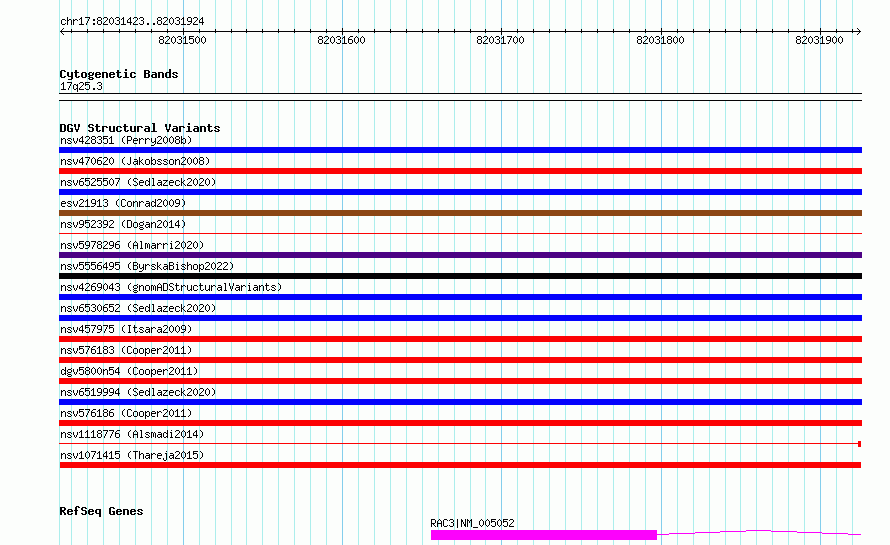Click the blue bar under nsv4269043

tap(460, 297)
